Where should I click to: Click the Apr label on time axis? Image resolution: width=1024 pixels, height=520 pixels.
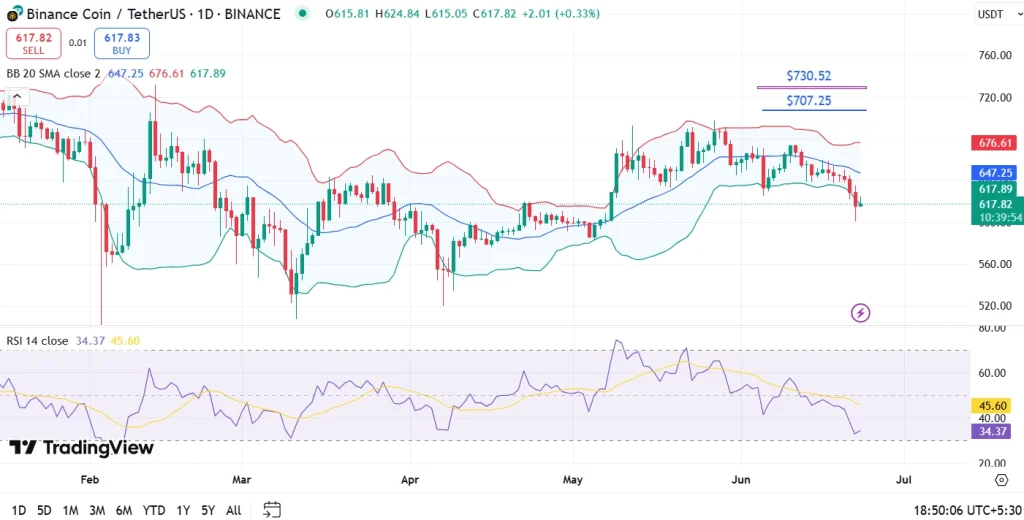pos(409,480)
